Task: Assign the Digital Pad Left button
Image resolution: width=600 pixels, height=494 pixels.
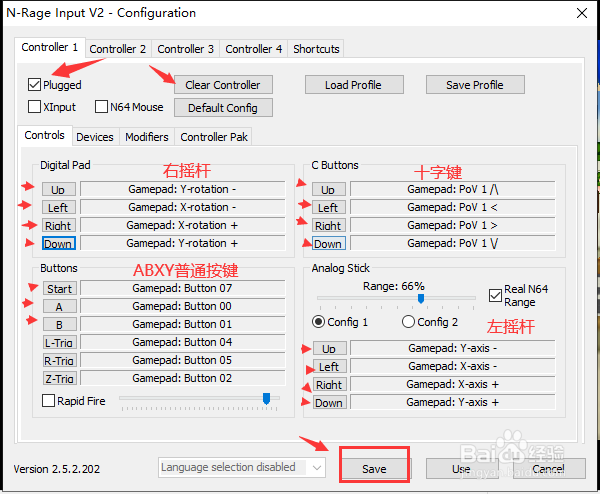Action: [59, 207]
